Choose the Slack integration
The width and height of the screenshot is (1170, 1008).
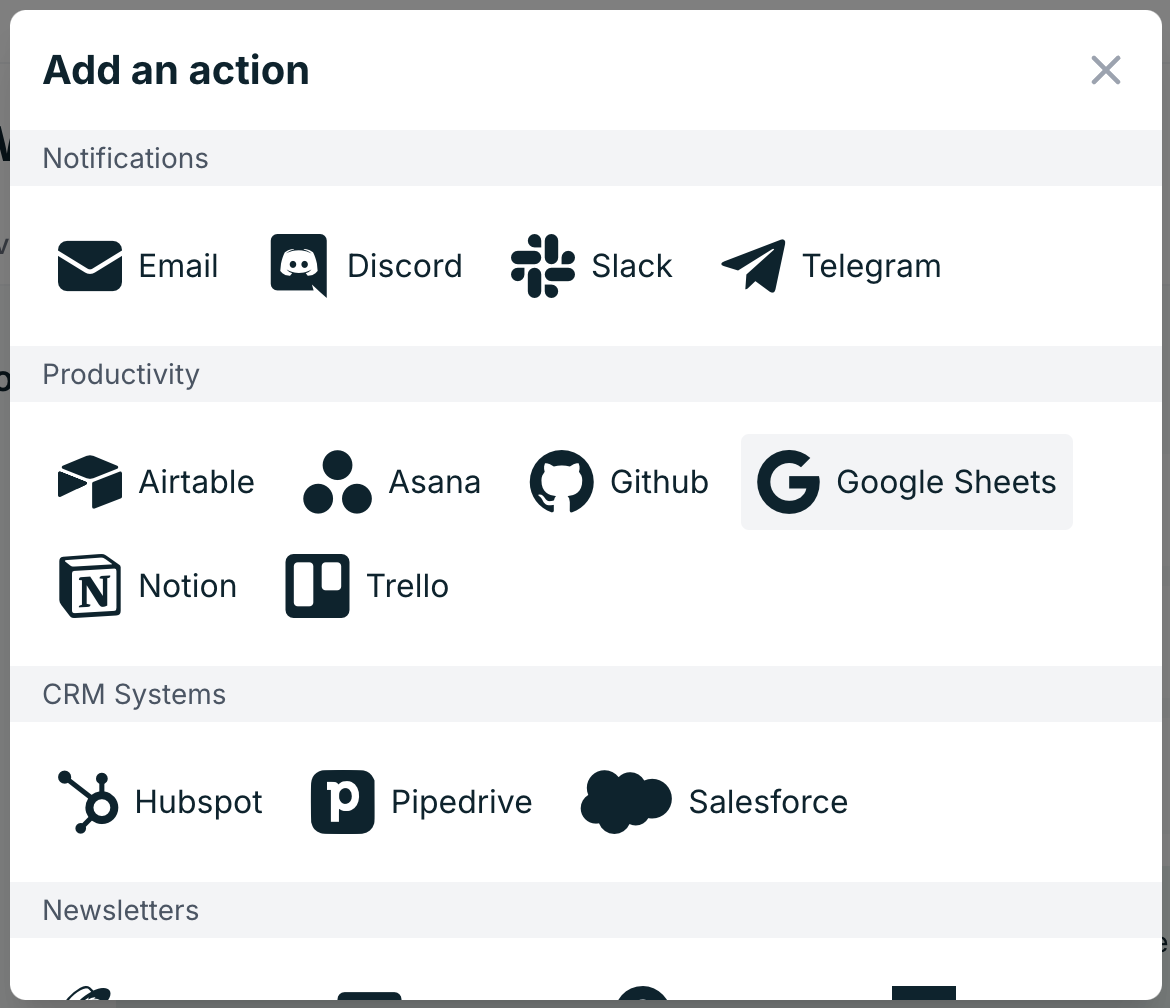[591, 266]
